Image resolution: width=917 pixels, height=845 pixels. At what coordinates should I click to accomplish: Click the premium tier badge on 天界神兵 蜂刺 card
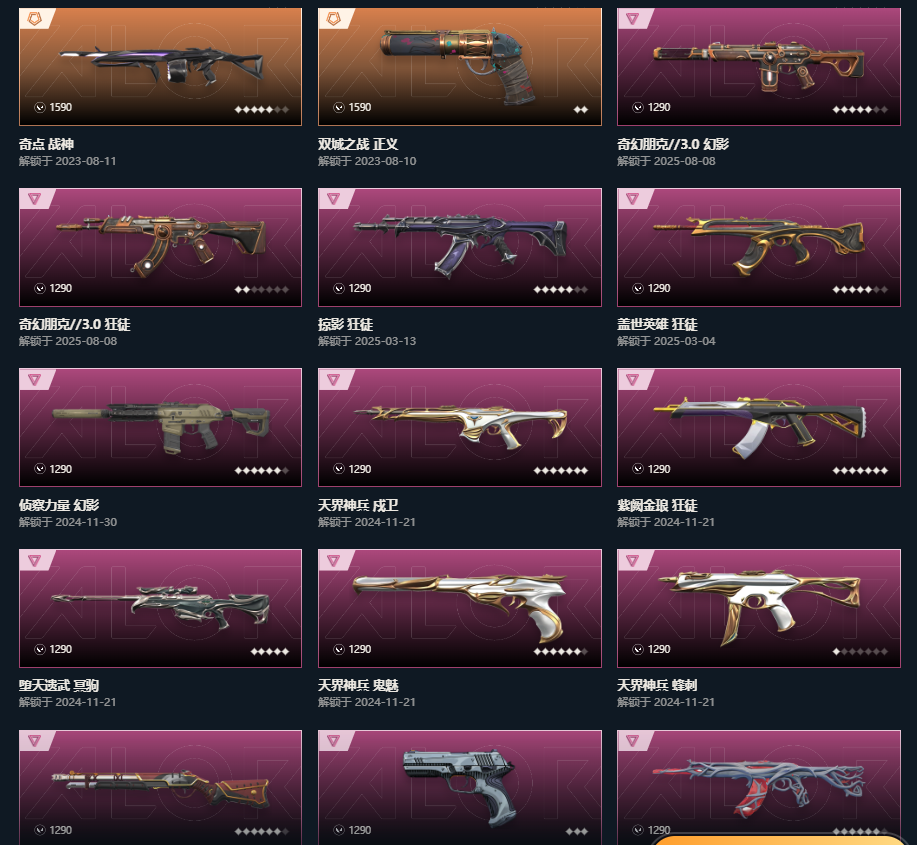[x=632, y=560]
